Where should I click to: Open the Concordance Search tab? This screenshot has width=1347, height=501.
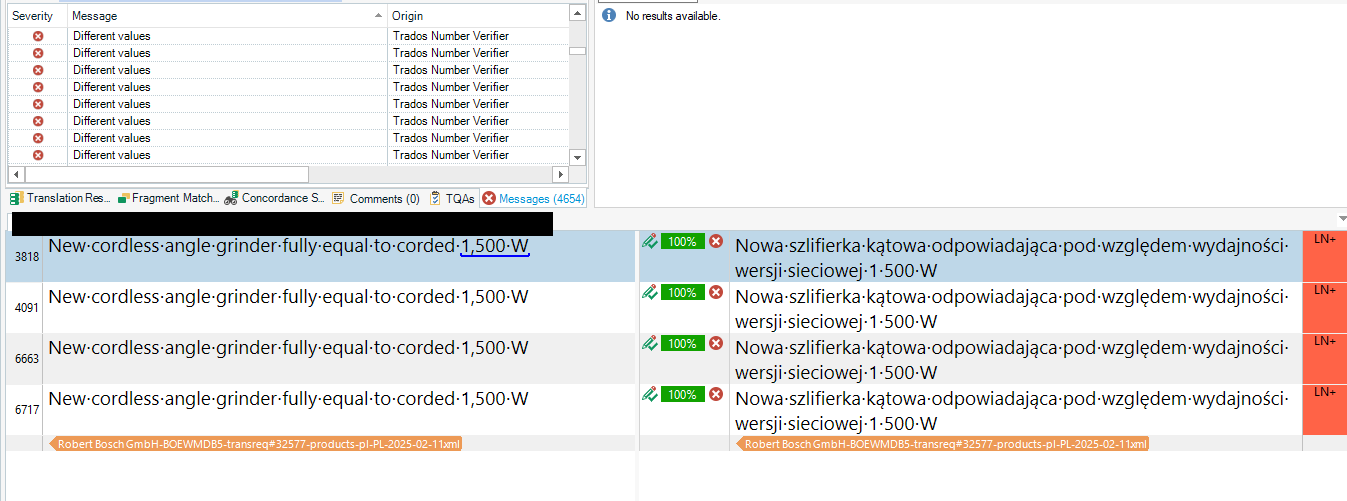pyautogui.click(x=275, y=198)
